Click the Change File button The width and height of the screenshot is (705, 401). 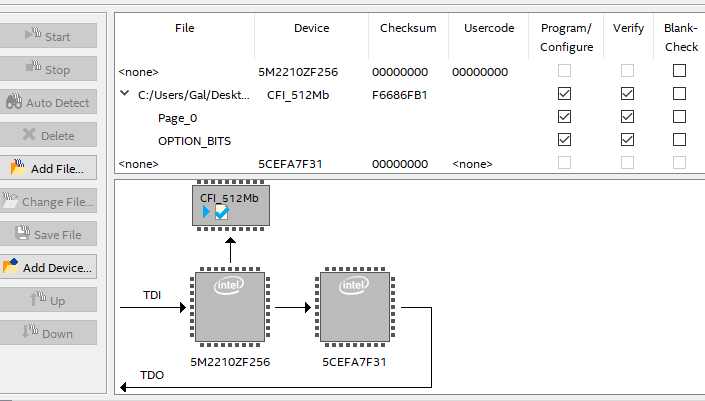(48, 201)
